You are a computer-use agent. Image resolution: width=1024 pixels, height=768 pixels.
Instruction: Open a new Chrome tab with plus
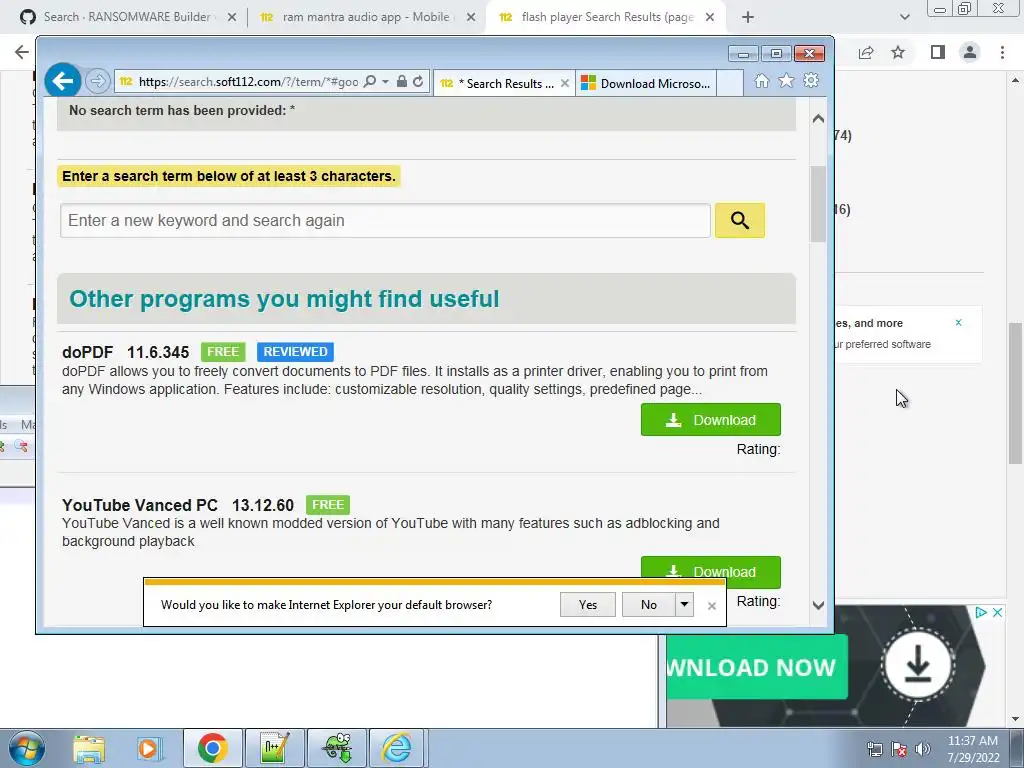point(748,18)
